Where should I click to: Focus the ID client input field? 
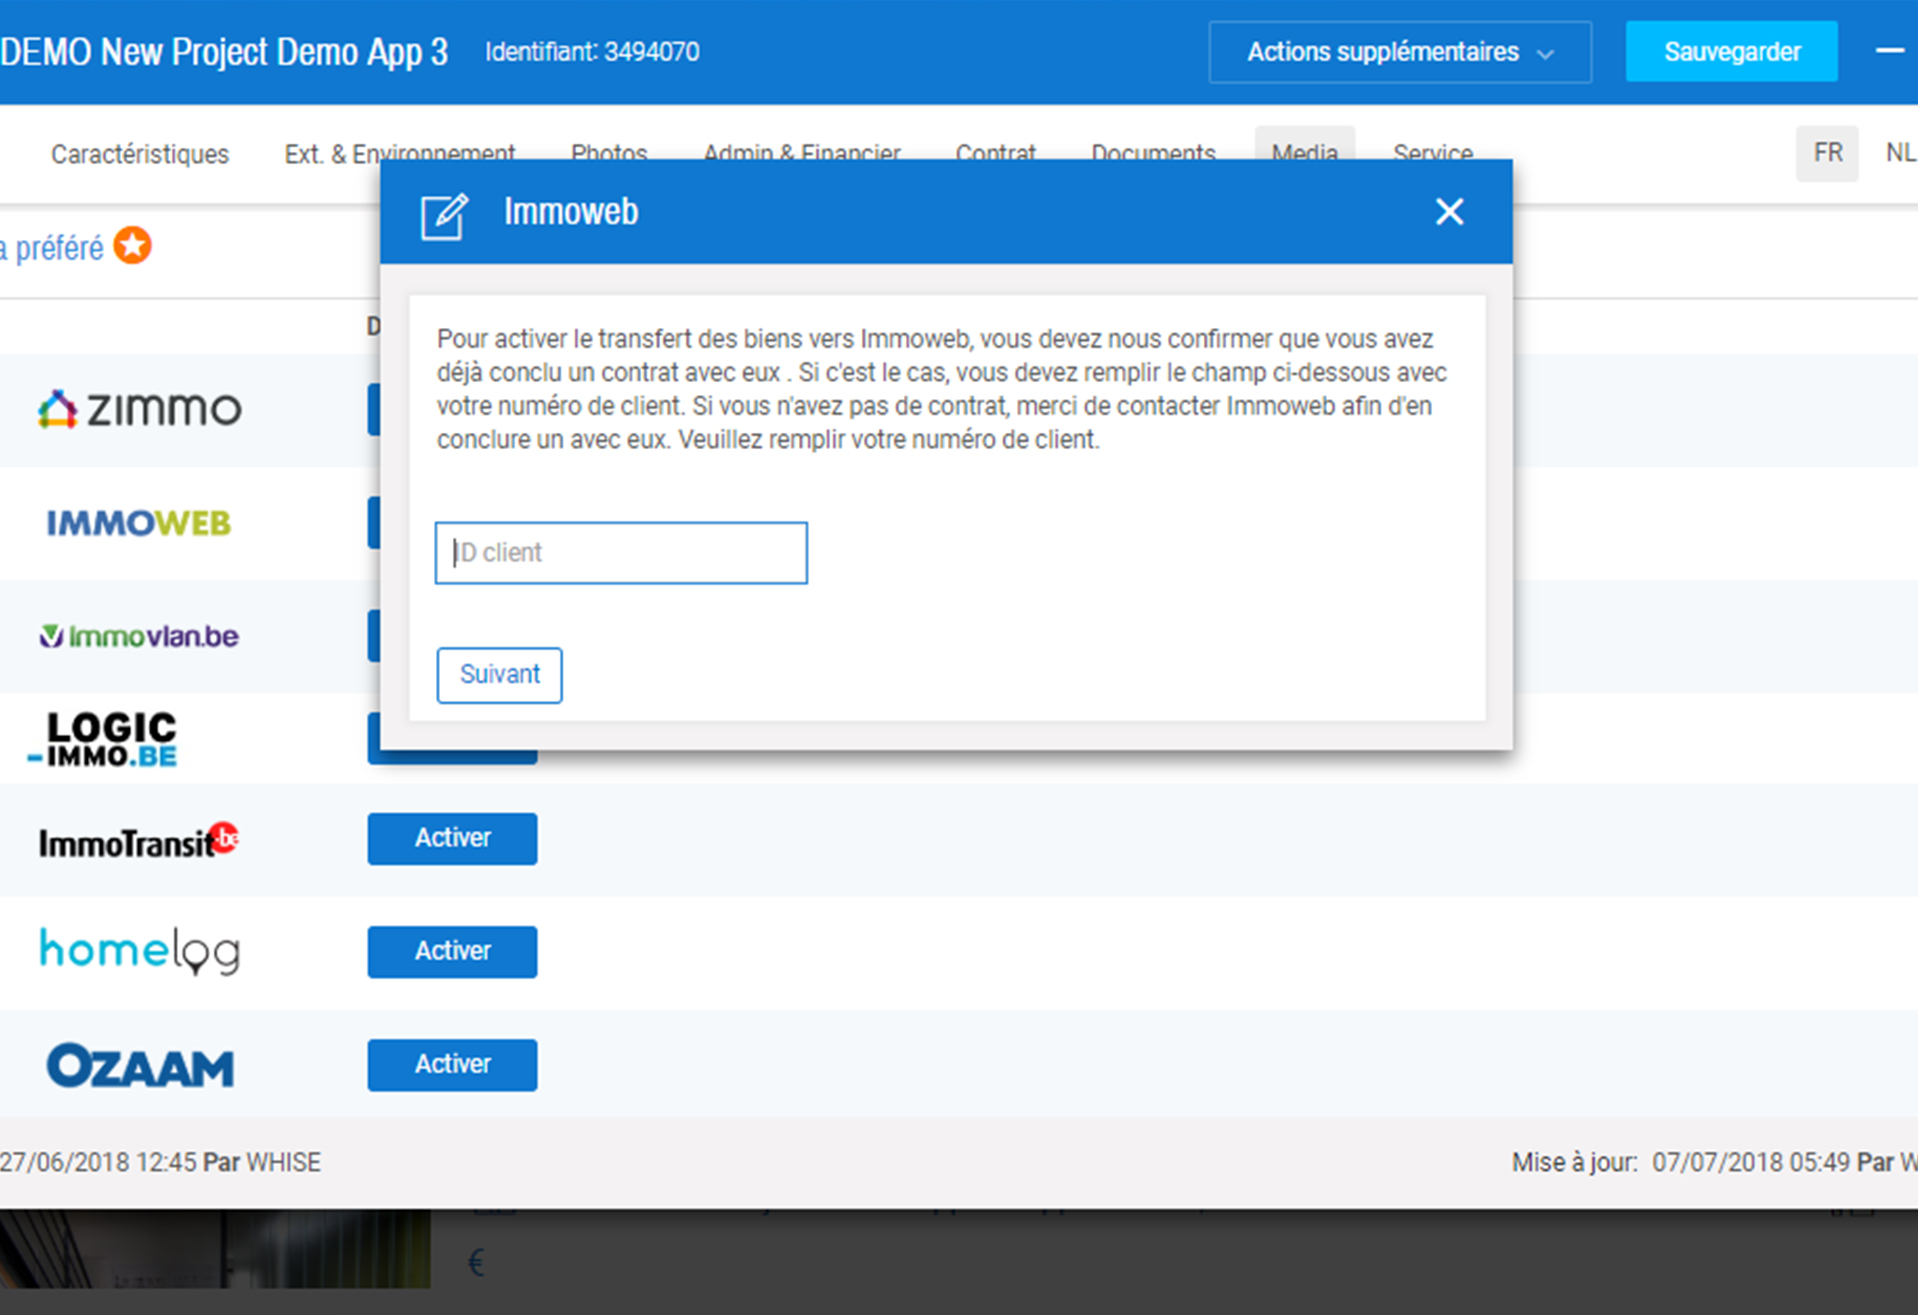pos(621,552)
